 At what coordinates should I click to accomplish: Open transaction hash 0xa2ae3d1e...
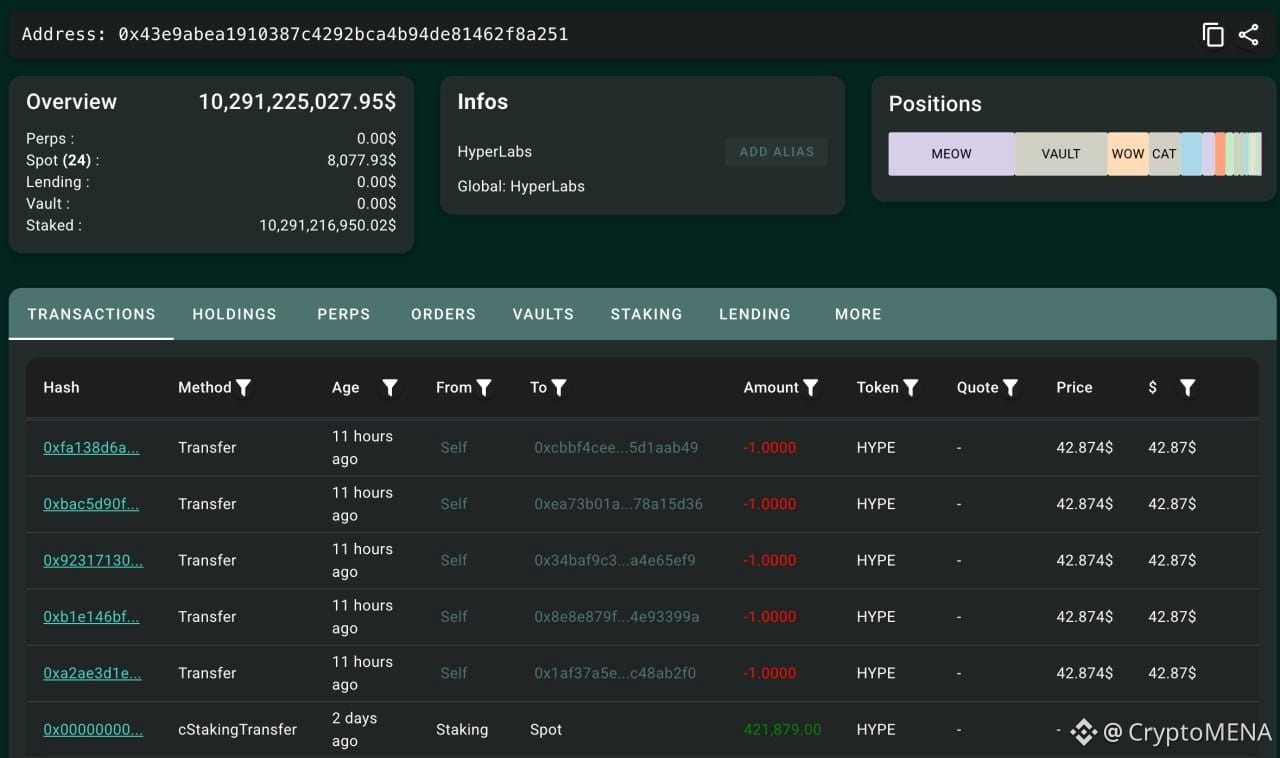92,673
